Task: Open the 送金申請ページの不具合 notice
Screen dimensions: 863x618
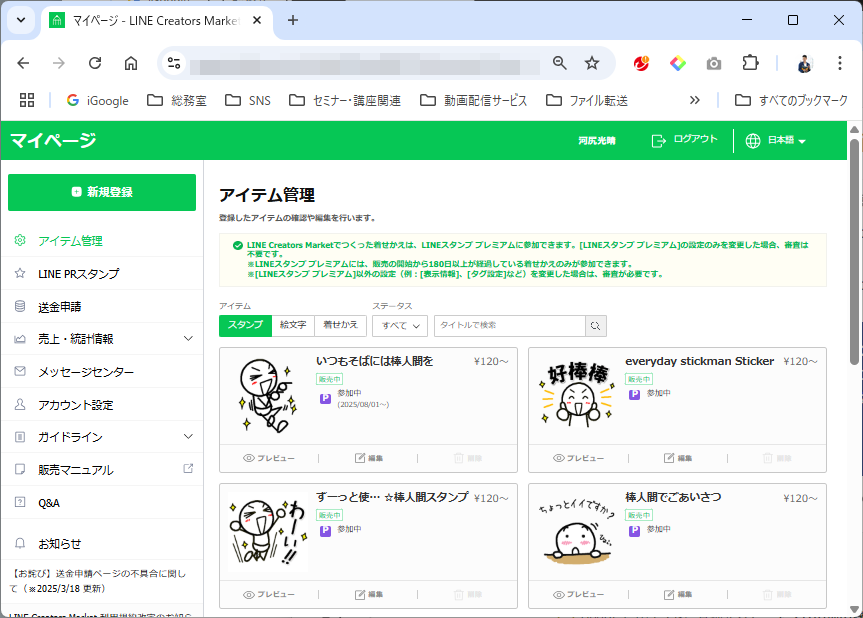Action: (98, 581)
